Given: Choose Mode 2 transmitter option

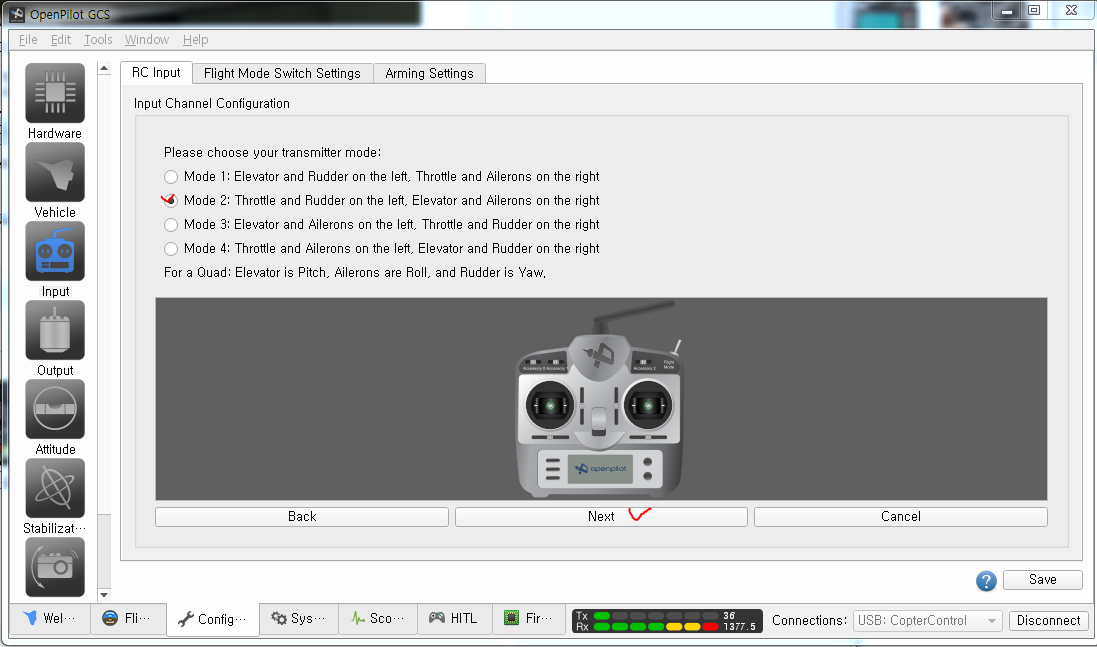Looking at the screenshot, I should [171, 201].
